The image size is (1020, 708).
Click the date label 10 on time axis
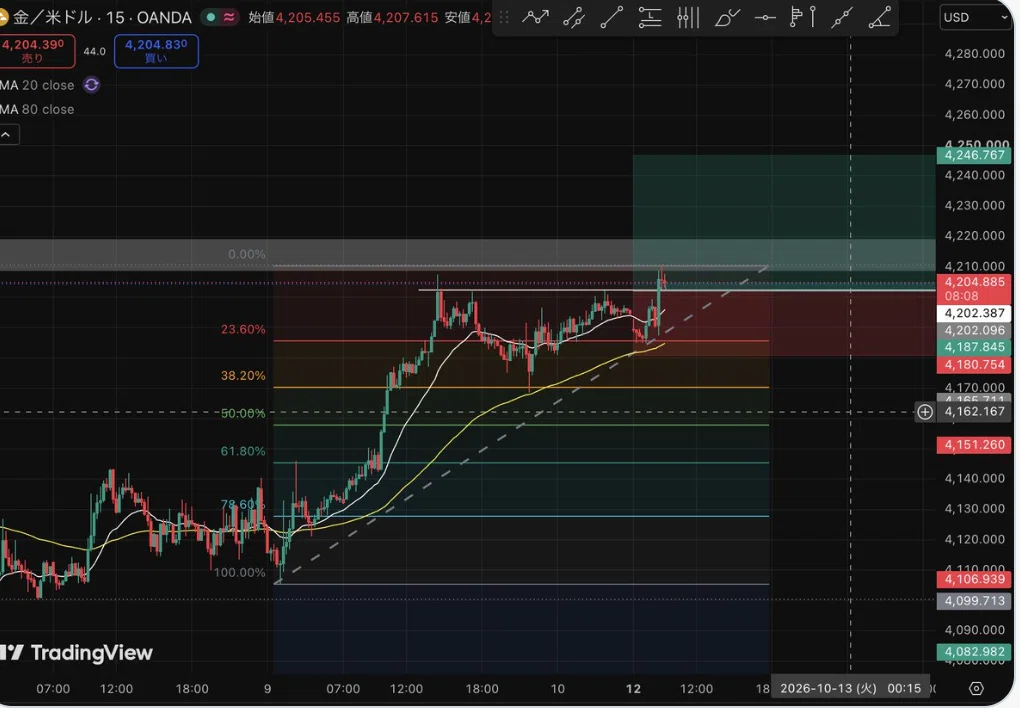[x=557, y=688]
